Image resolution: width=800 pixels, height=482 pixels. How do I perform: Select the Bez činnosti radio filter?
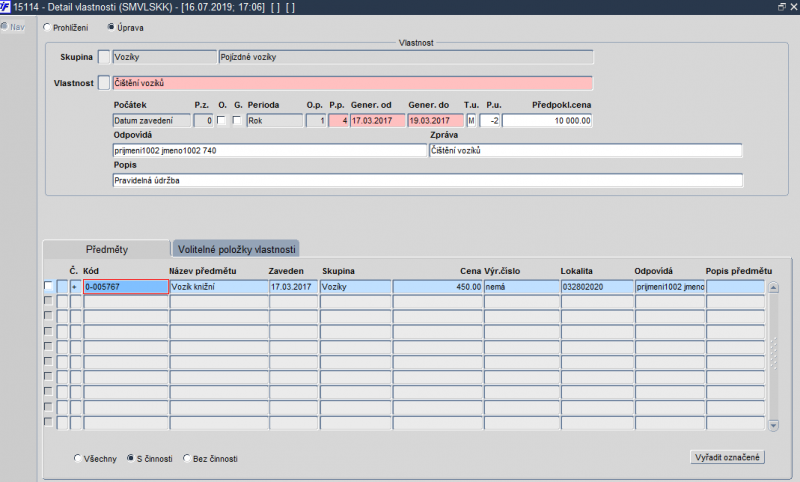coord(187,459)
